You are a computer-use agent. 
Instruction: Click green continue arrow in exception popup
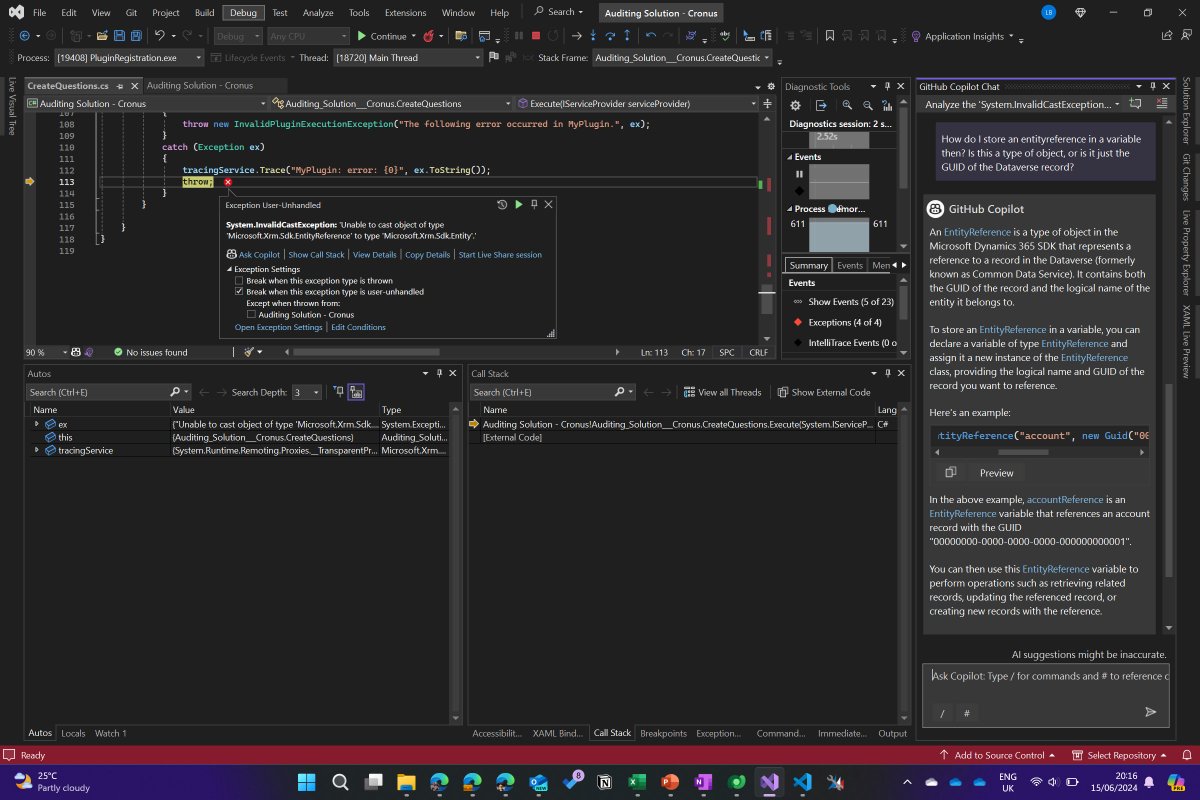pyautogui.click(x=518, y=204)
